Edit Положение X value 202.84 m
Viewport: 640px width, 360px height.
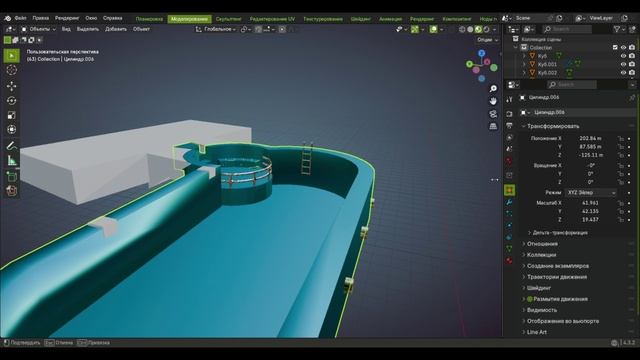(590, 138)
